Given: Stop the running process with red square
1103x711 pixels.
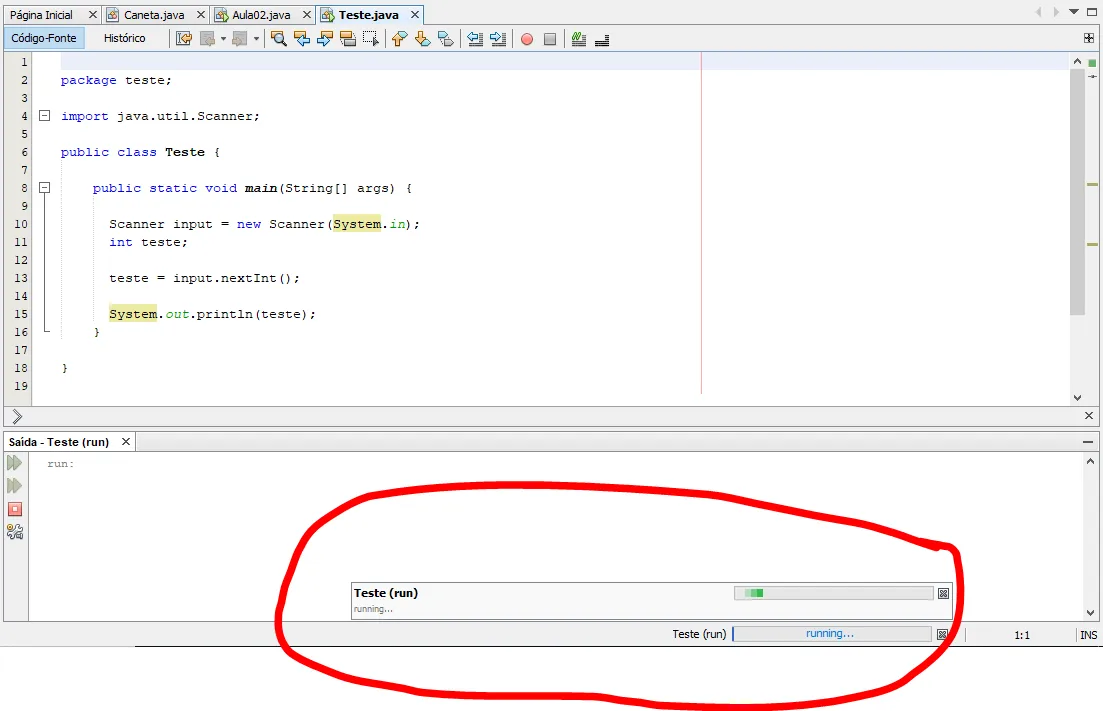Looking at the screenshot, I should [15, 508].
